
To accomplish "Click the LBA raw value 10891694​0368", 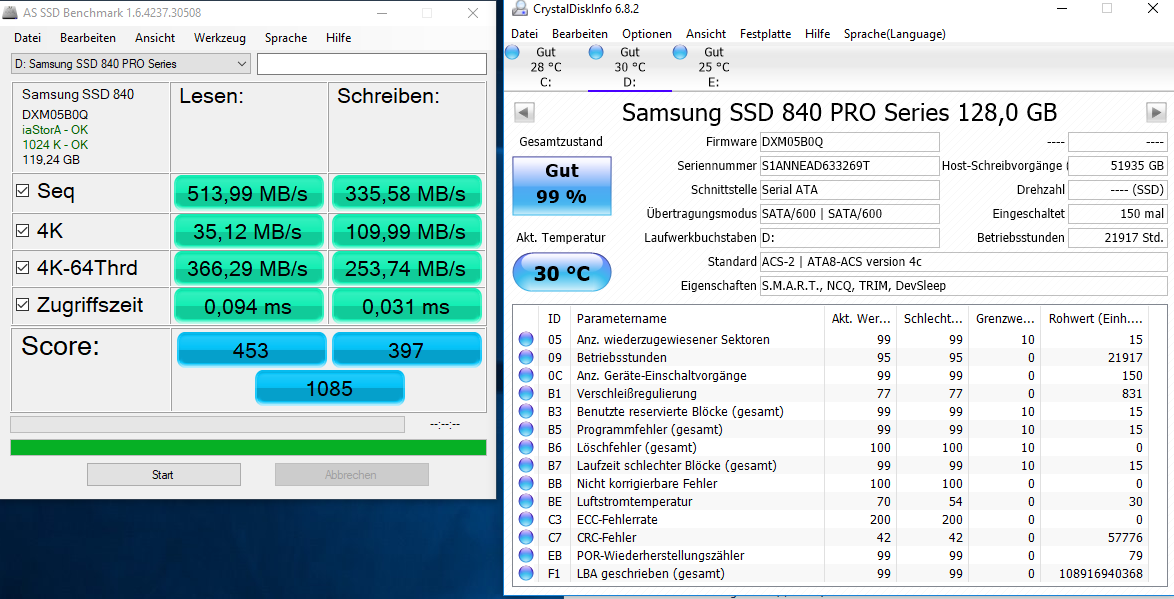I will (1101, 574).
